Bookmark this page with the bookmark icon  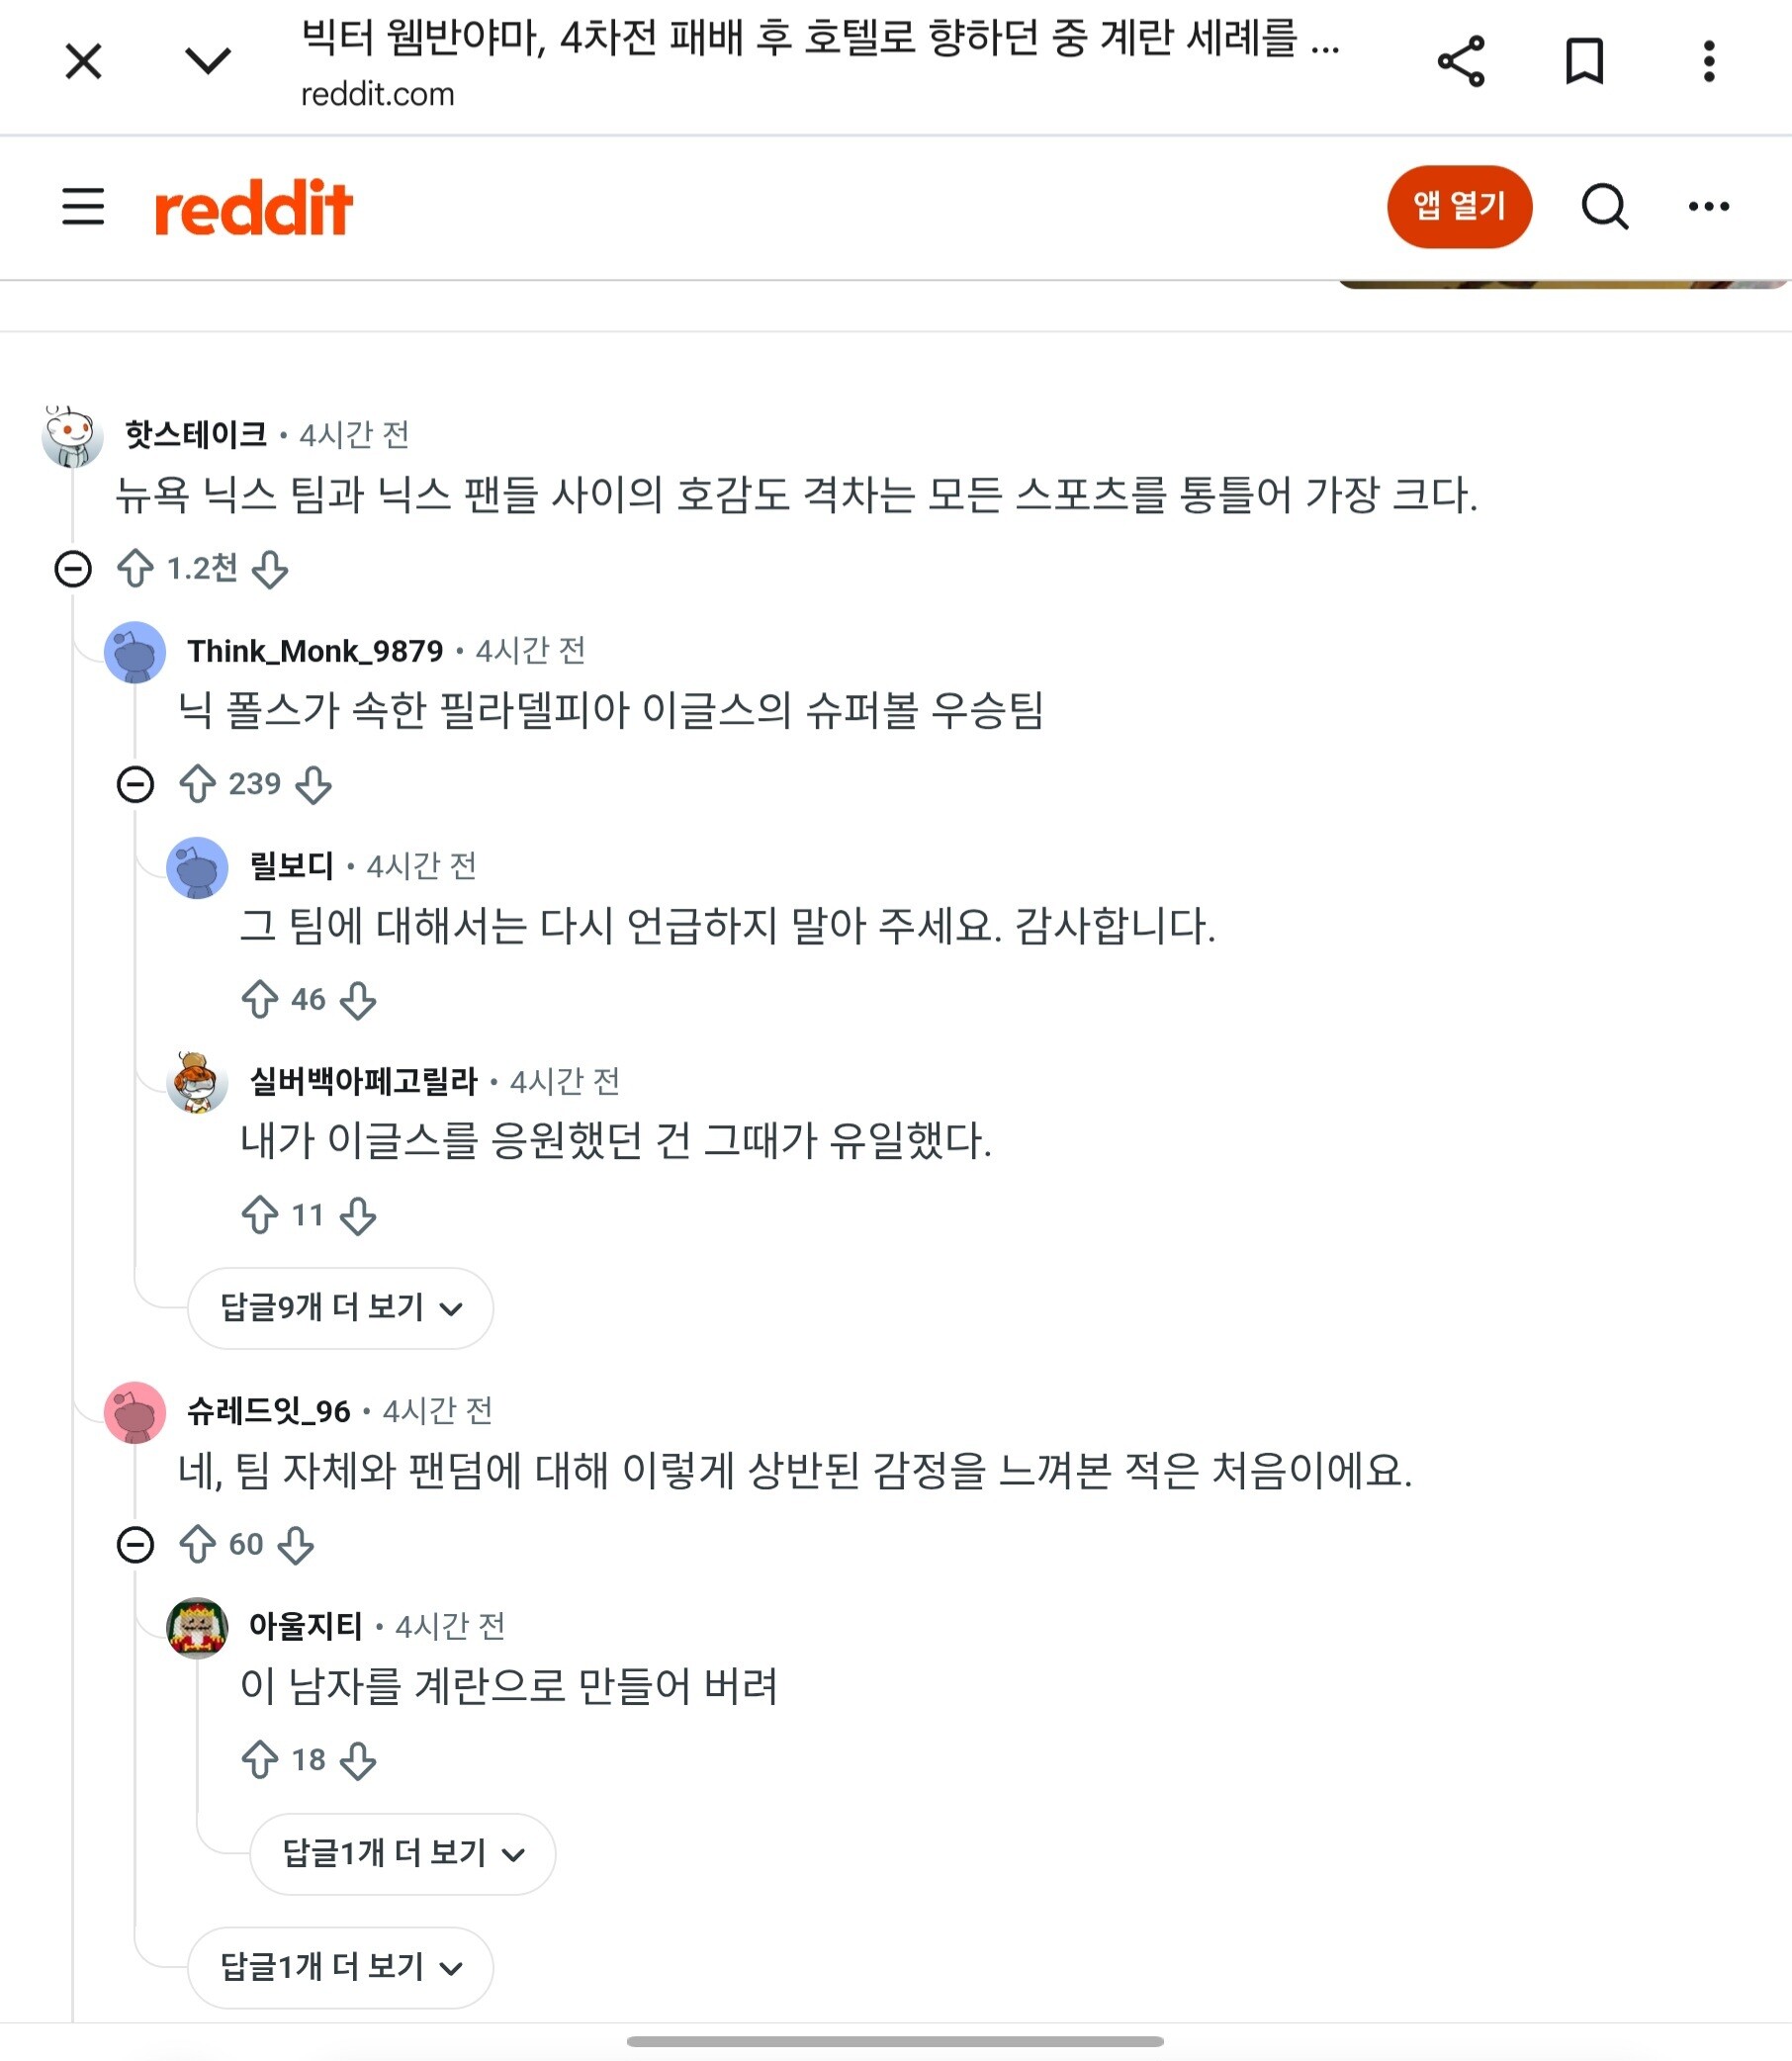point(1584,62)
